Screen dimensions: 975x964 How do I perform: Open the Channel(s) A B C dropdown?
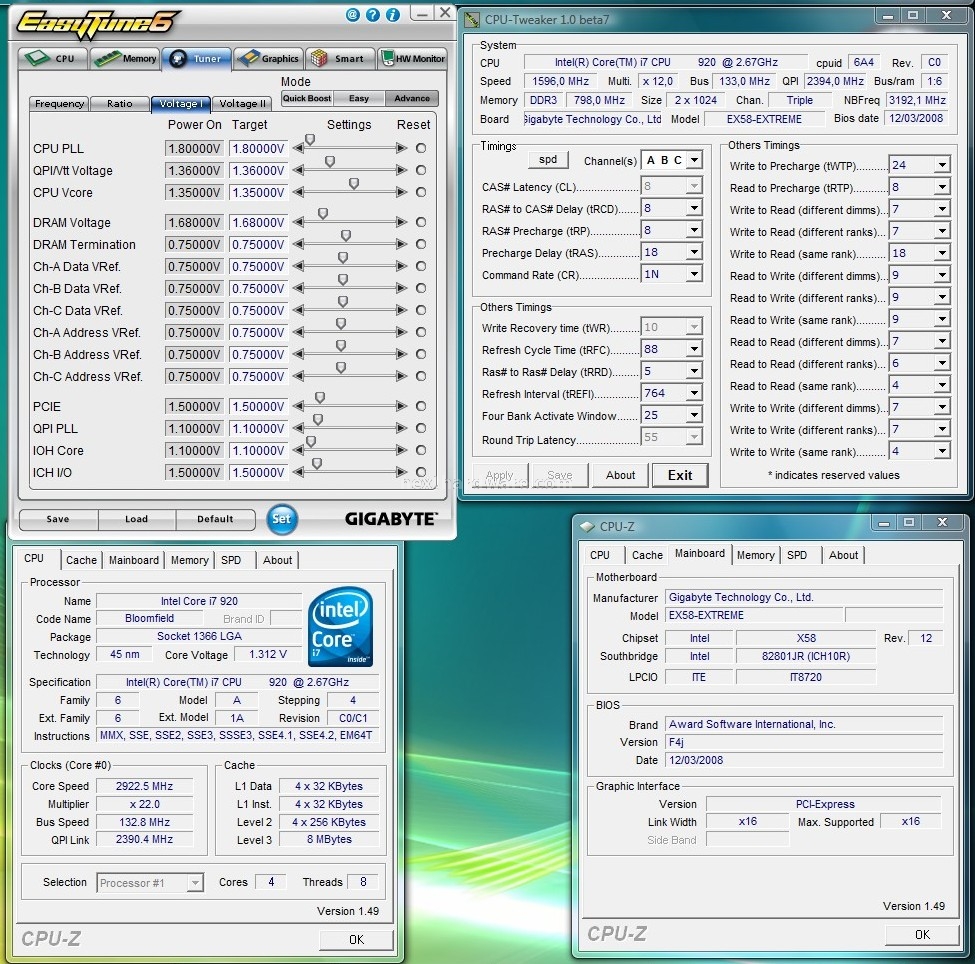coord(695,160)
